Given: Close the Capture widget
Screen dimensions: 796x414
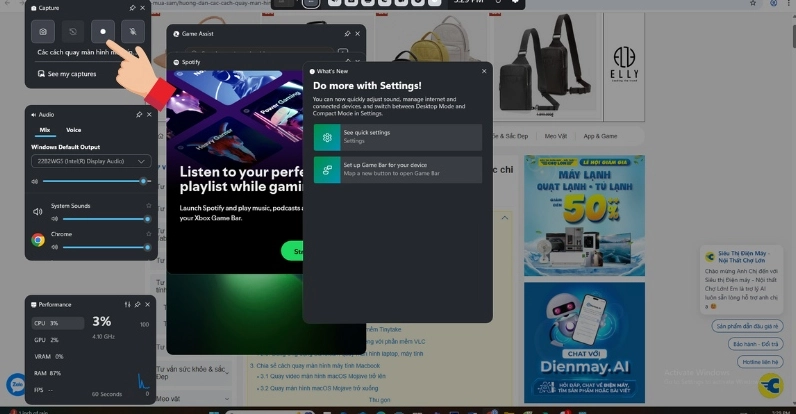Looking at the screenshot, I should click(x=143, y=8).
